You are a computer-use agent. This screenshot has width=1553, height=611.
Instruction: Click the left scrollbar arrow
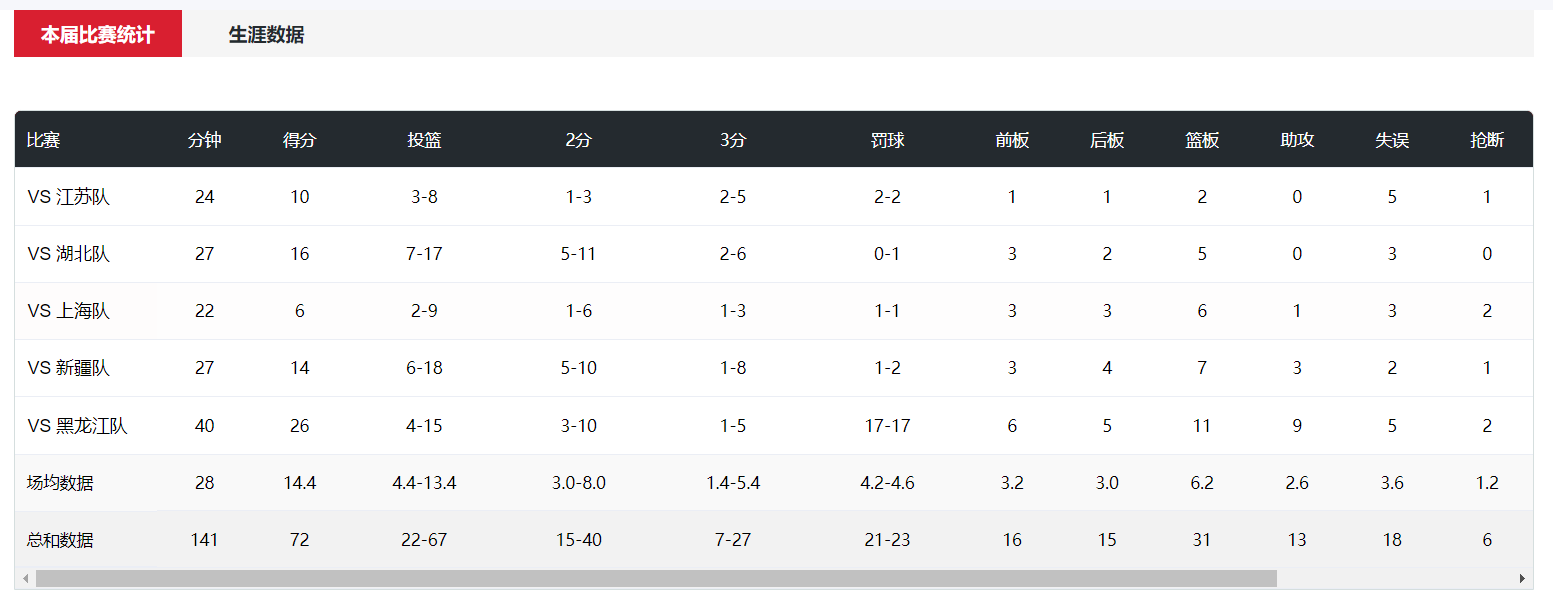(x=24, y=579)
